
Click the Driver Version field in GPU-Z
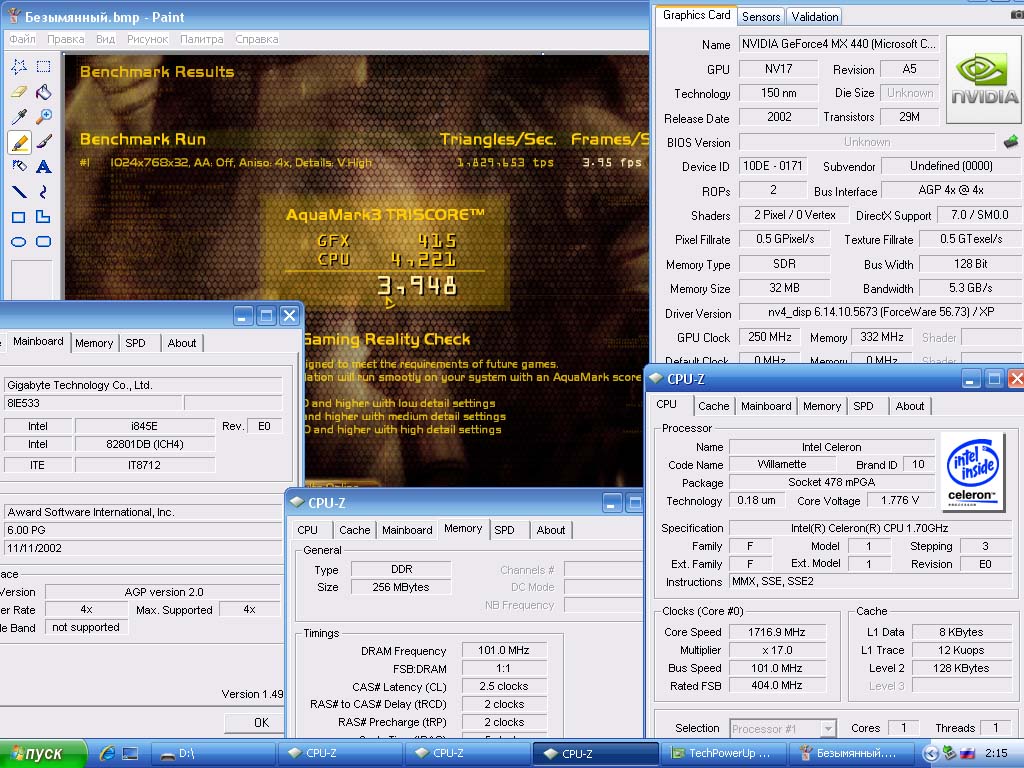coord(880,313)
